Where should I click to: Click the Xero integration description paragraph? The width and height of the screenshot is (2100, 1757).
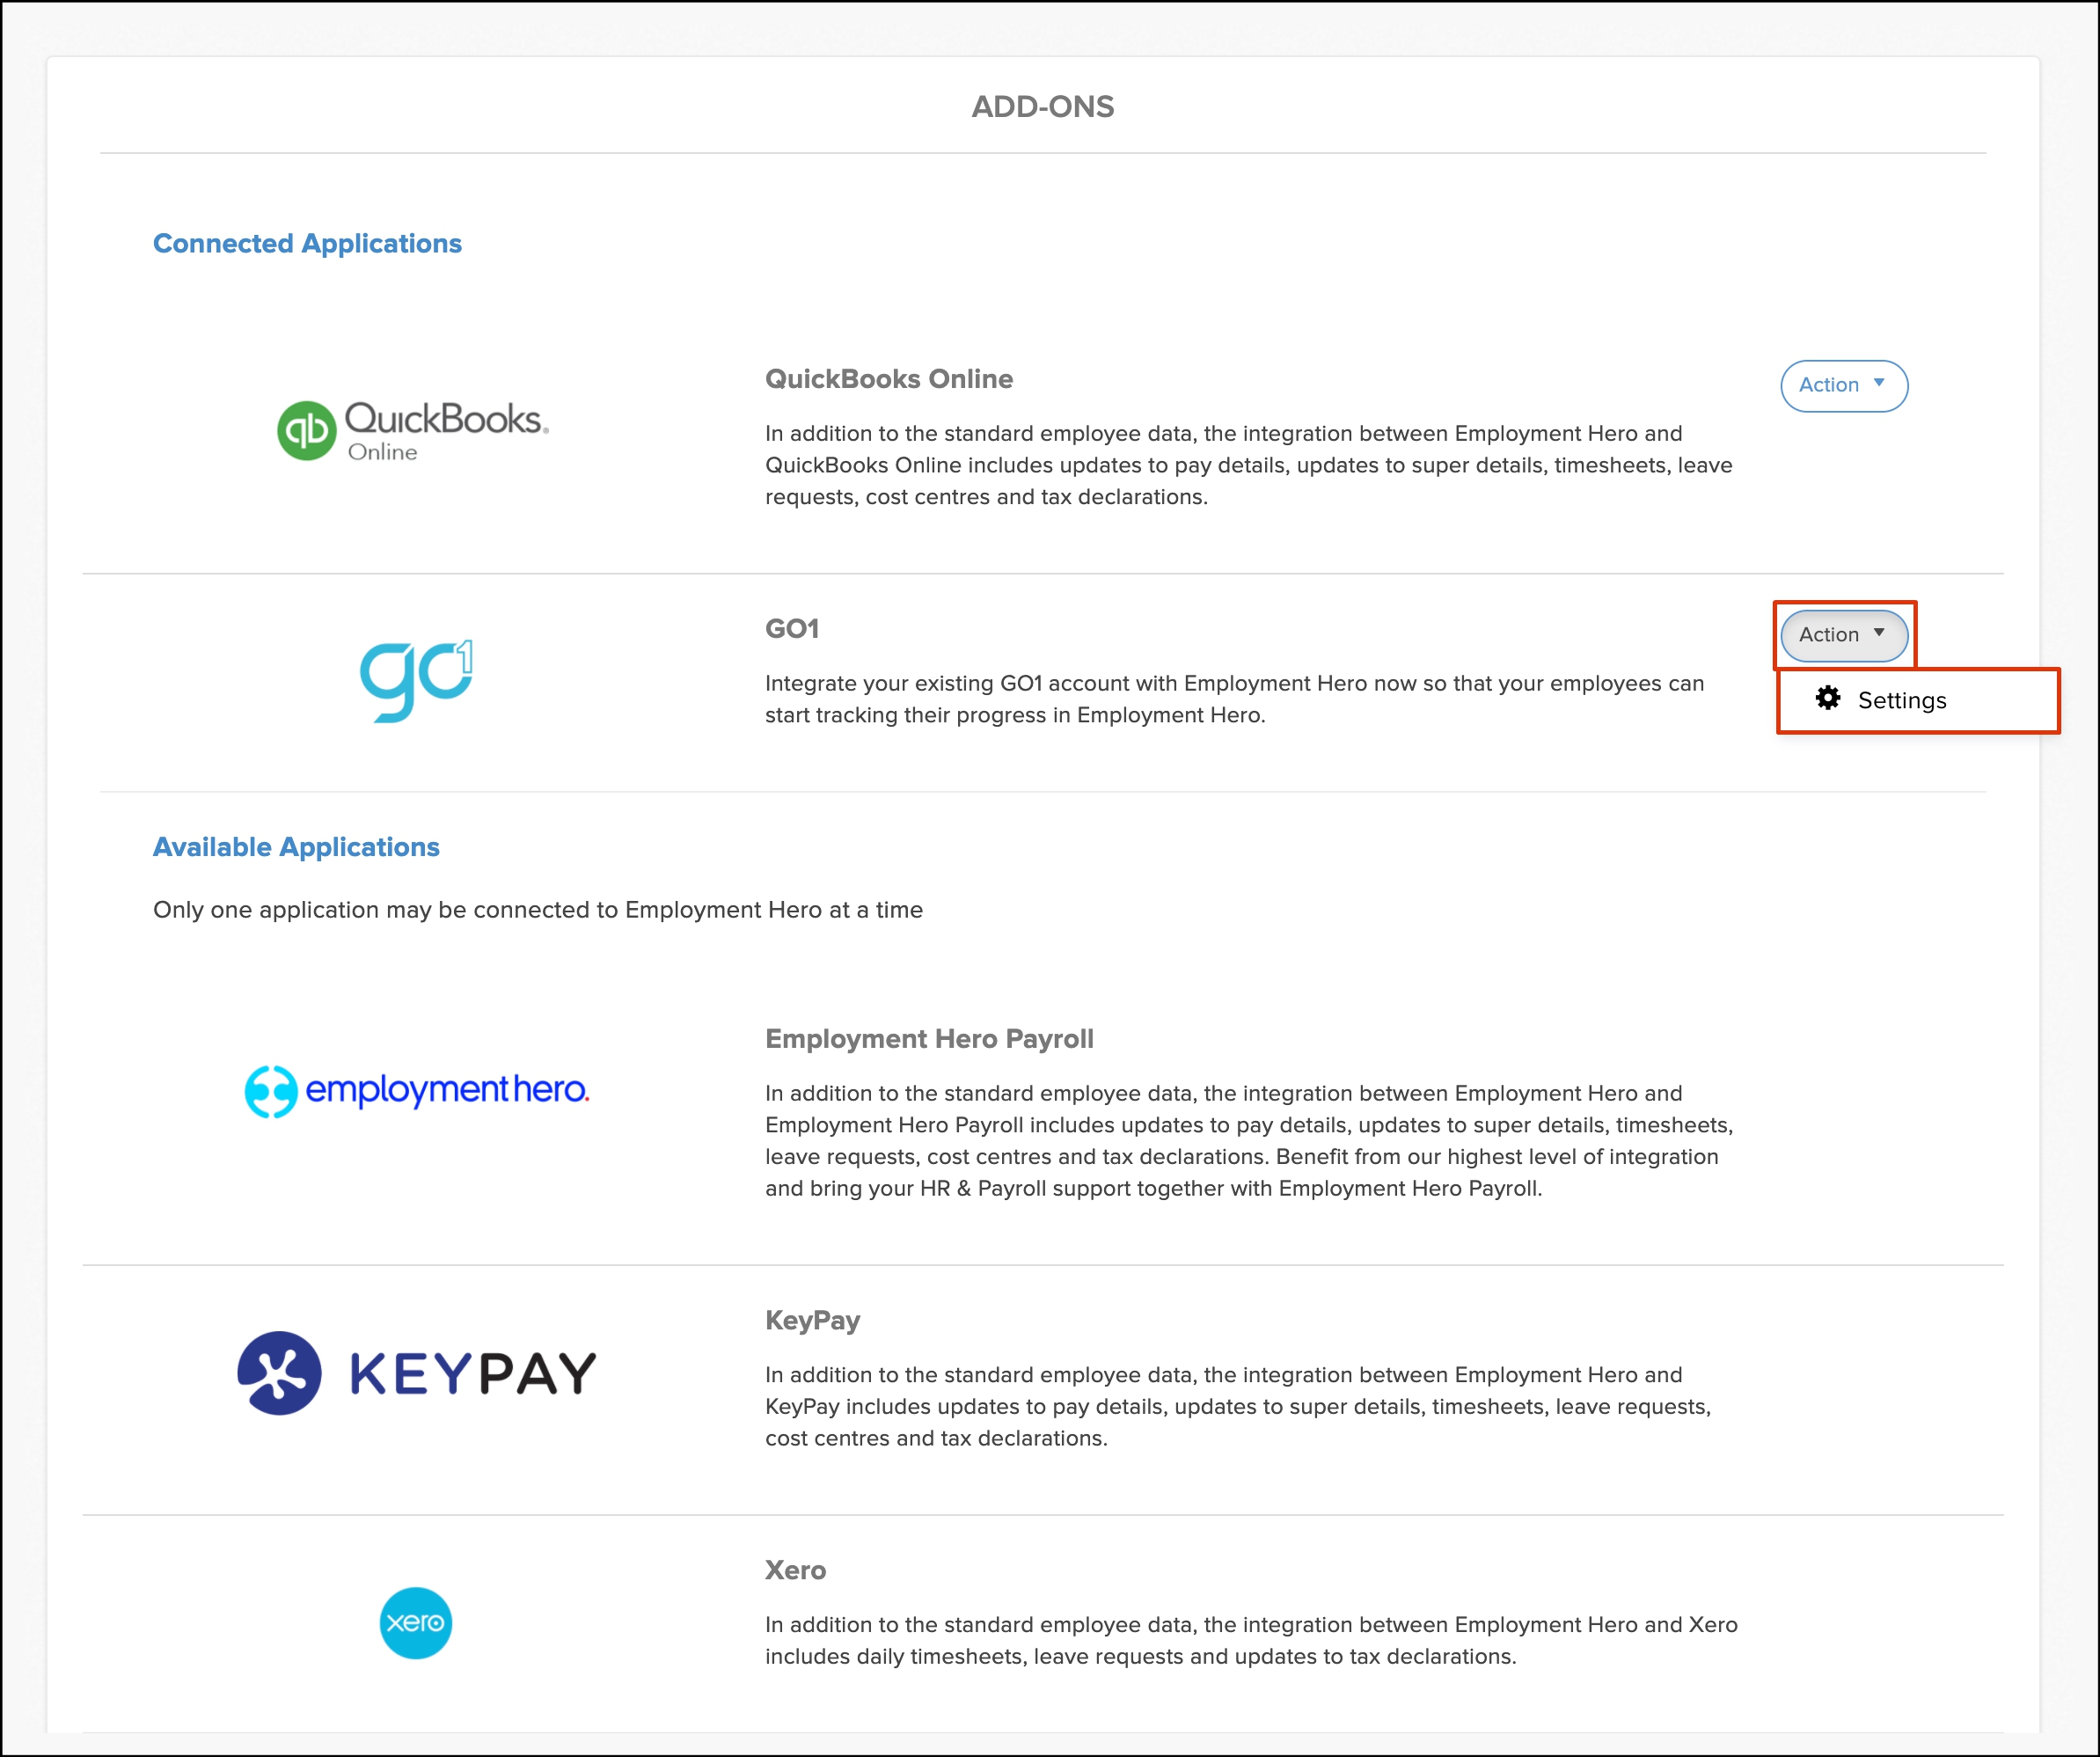(x=1251, y=1640)
